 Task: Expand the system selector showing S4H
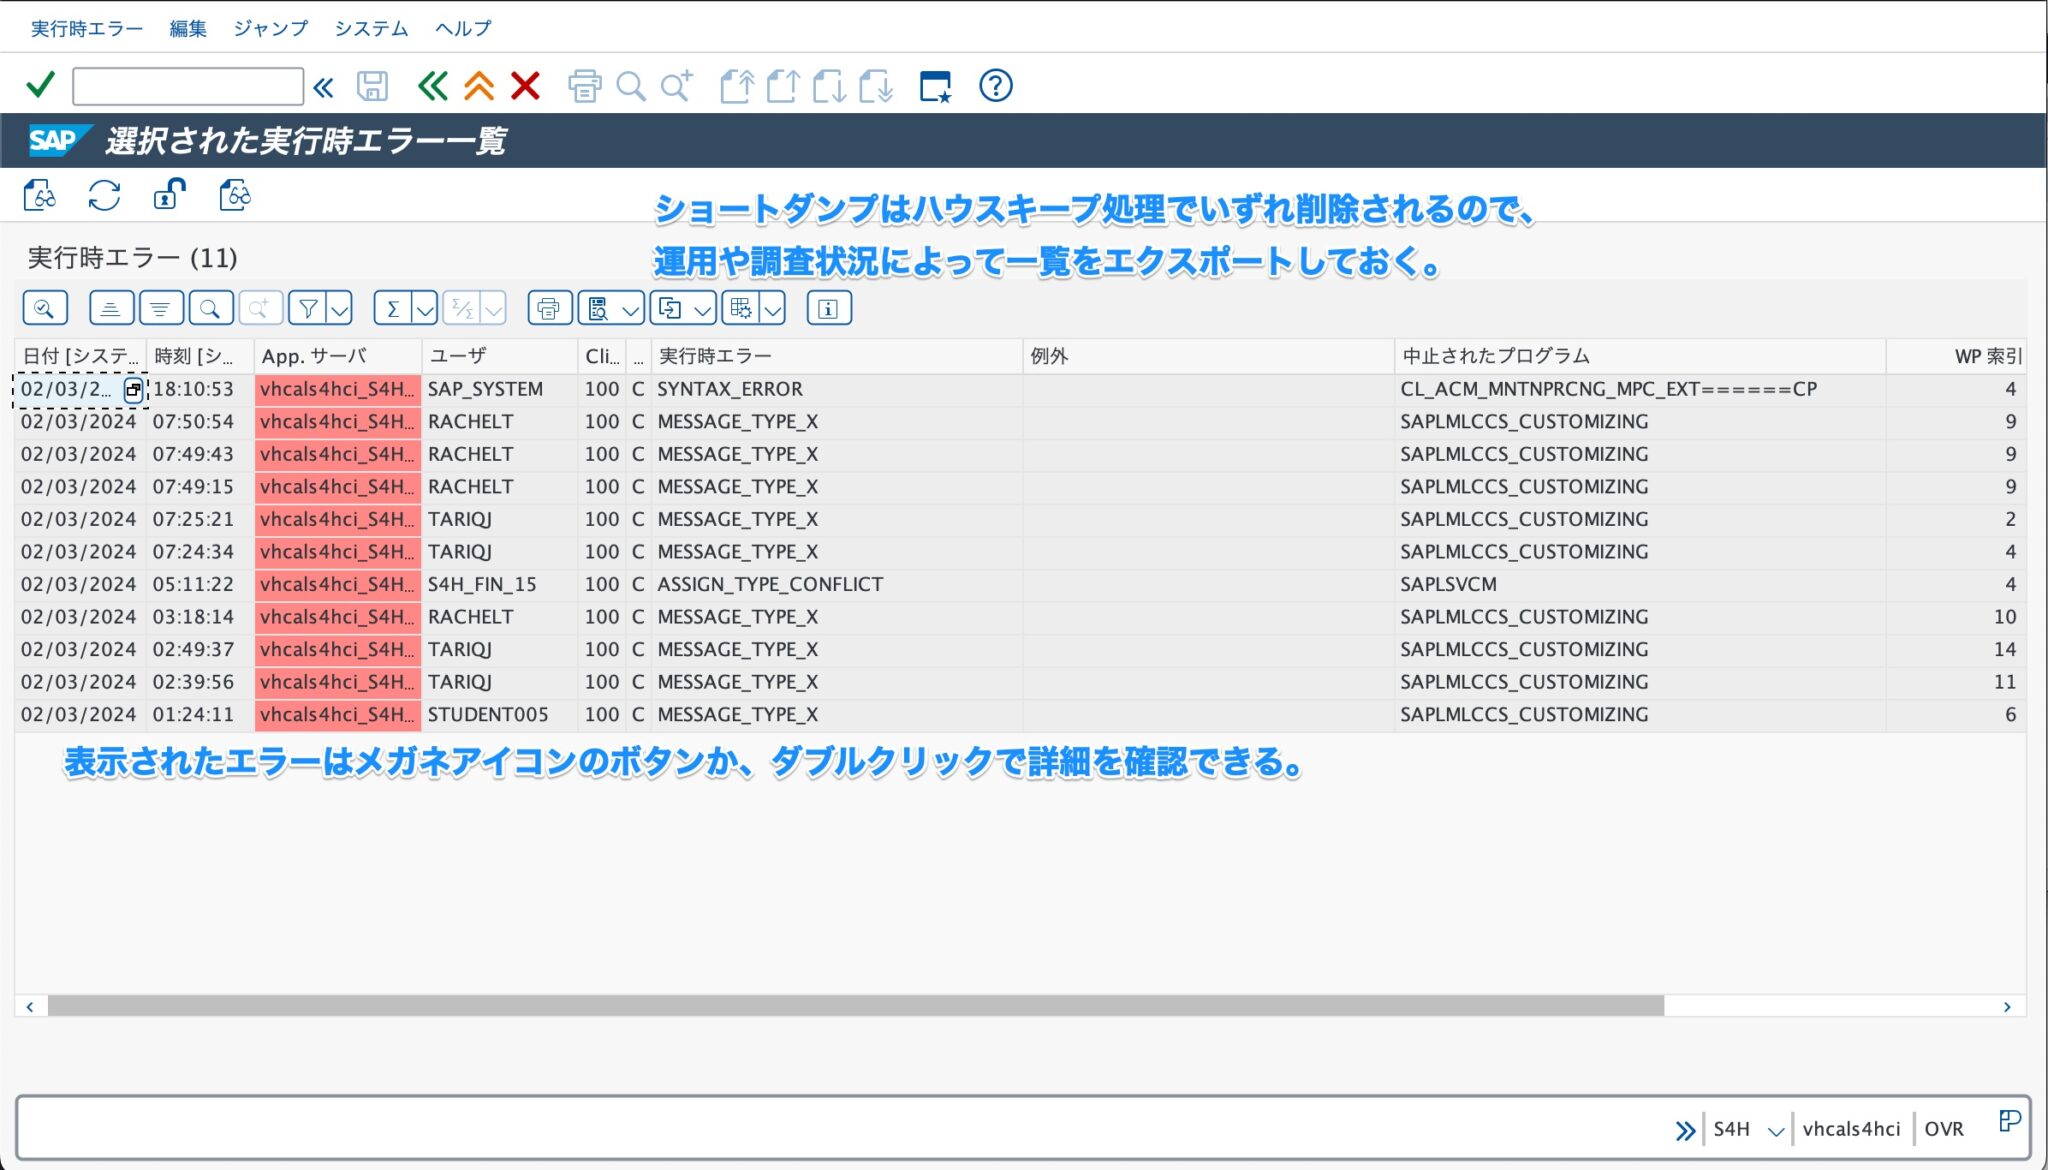pyautogui.click(x=1775, y=1128)
